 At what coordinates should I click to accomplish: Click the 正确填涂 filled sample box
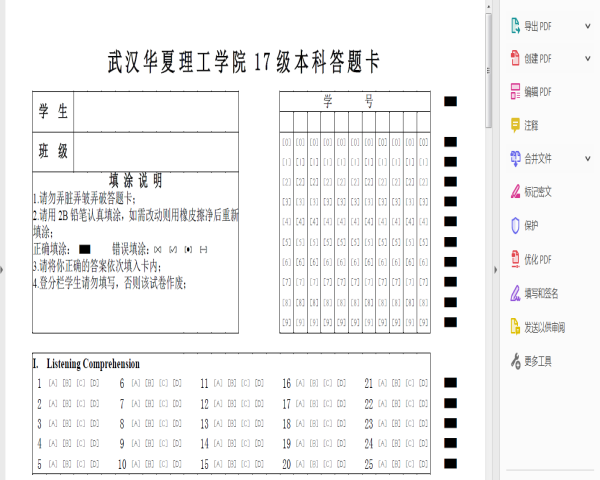pos(85,250)
